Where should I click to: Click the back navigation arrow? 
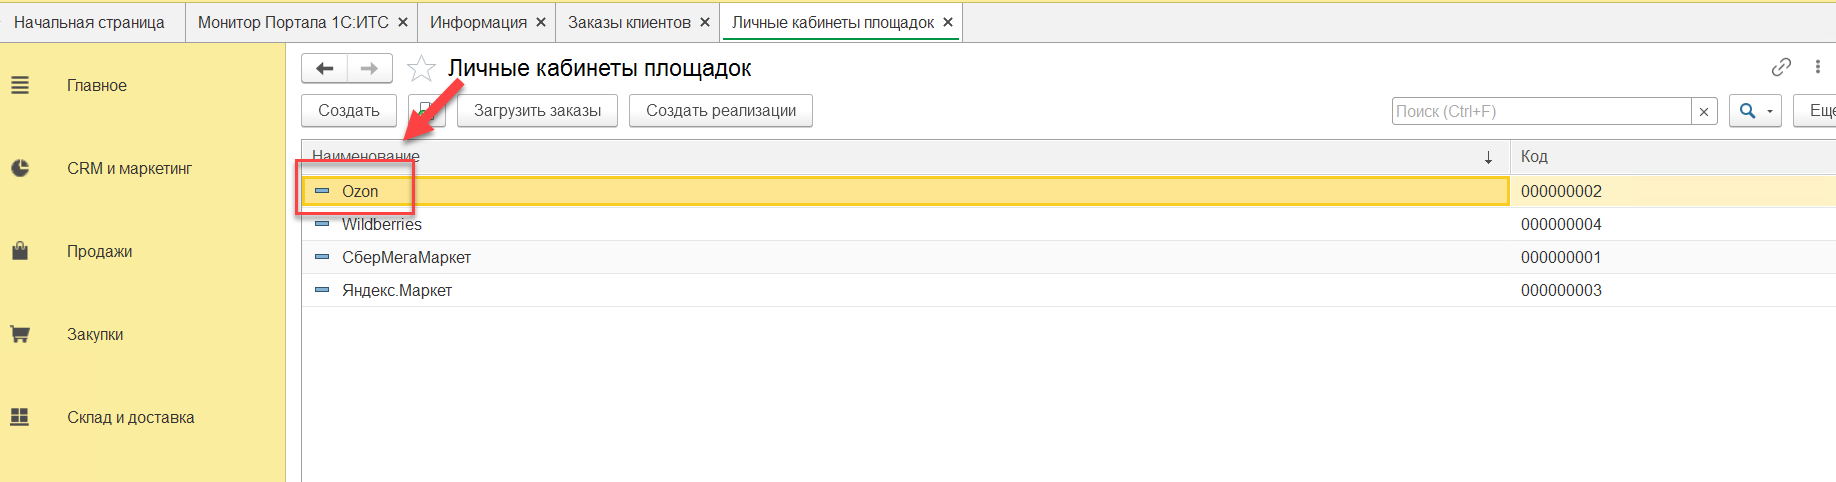[324, 68]
